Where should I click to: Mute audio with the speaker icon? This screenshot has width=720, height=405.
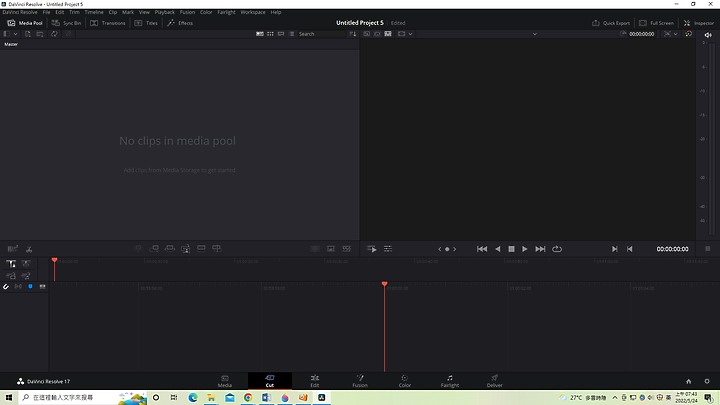(708, 34)
